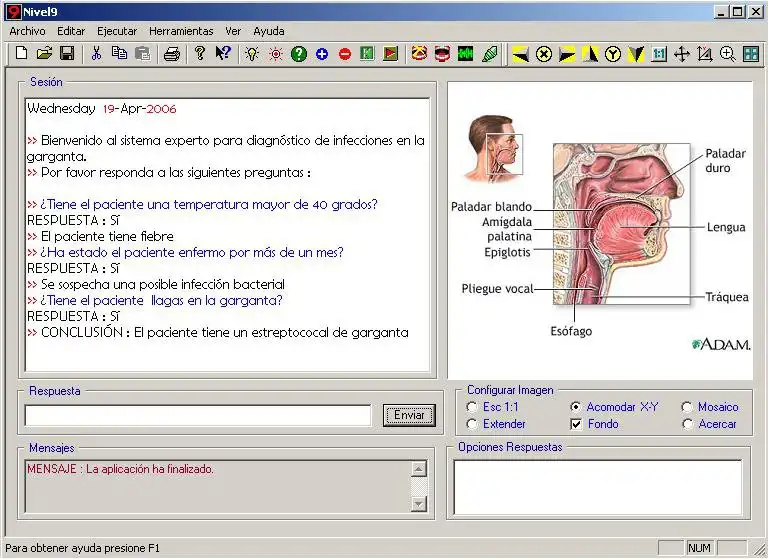This screenshot has width=768, height=559.
Task: Click the New file toolbar icon
Action: point(21,53)
